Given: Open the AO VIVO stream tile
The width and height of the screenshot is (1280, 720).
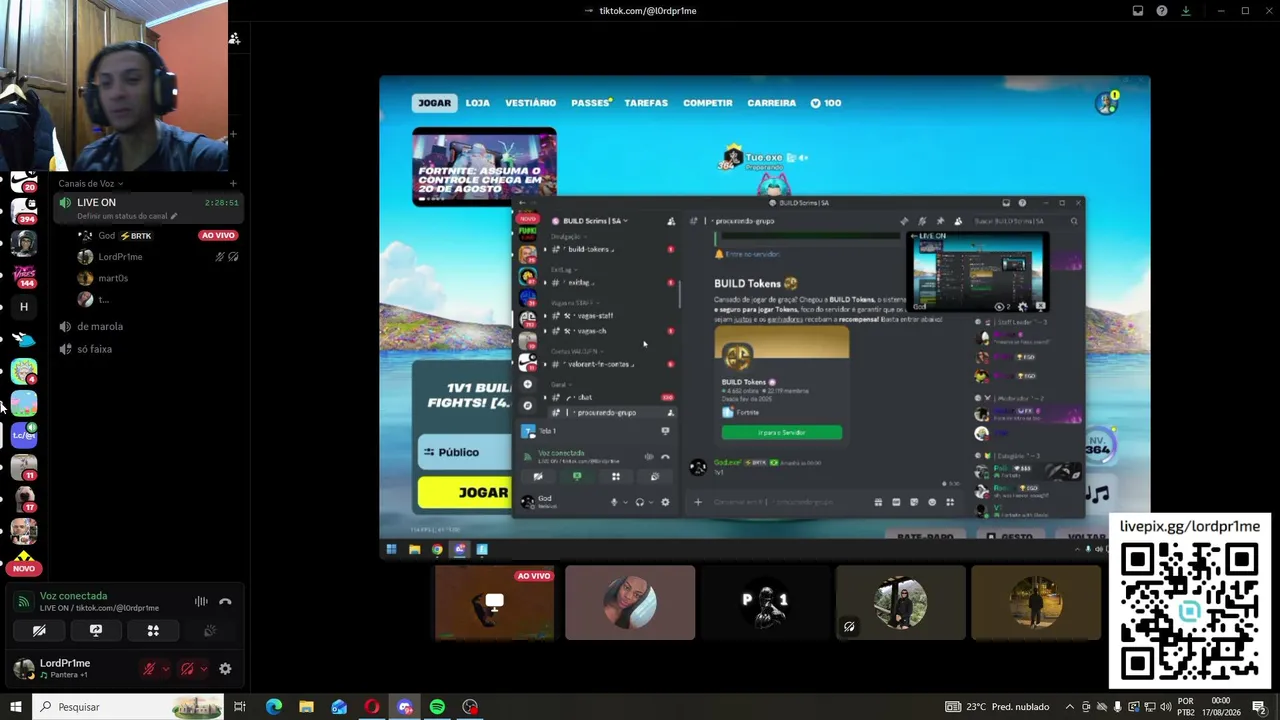Looking at the screenshot, I should point(494,602).
